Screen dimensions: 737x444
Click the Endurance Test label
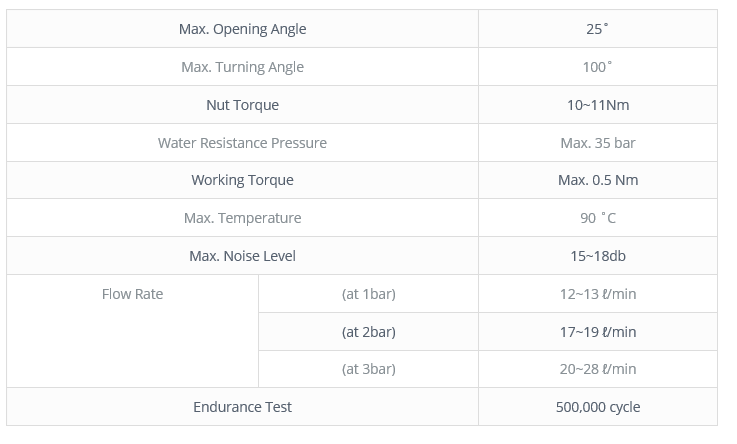coord(243,407)
